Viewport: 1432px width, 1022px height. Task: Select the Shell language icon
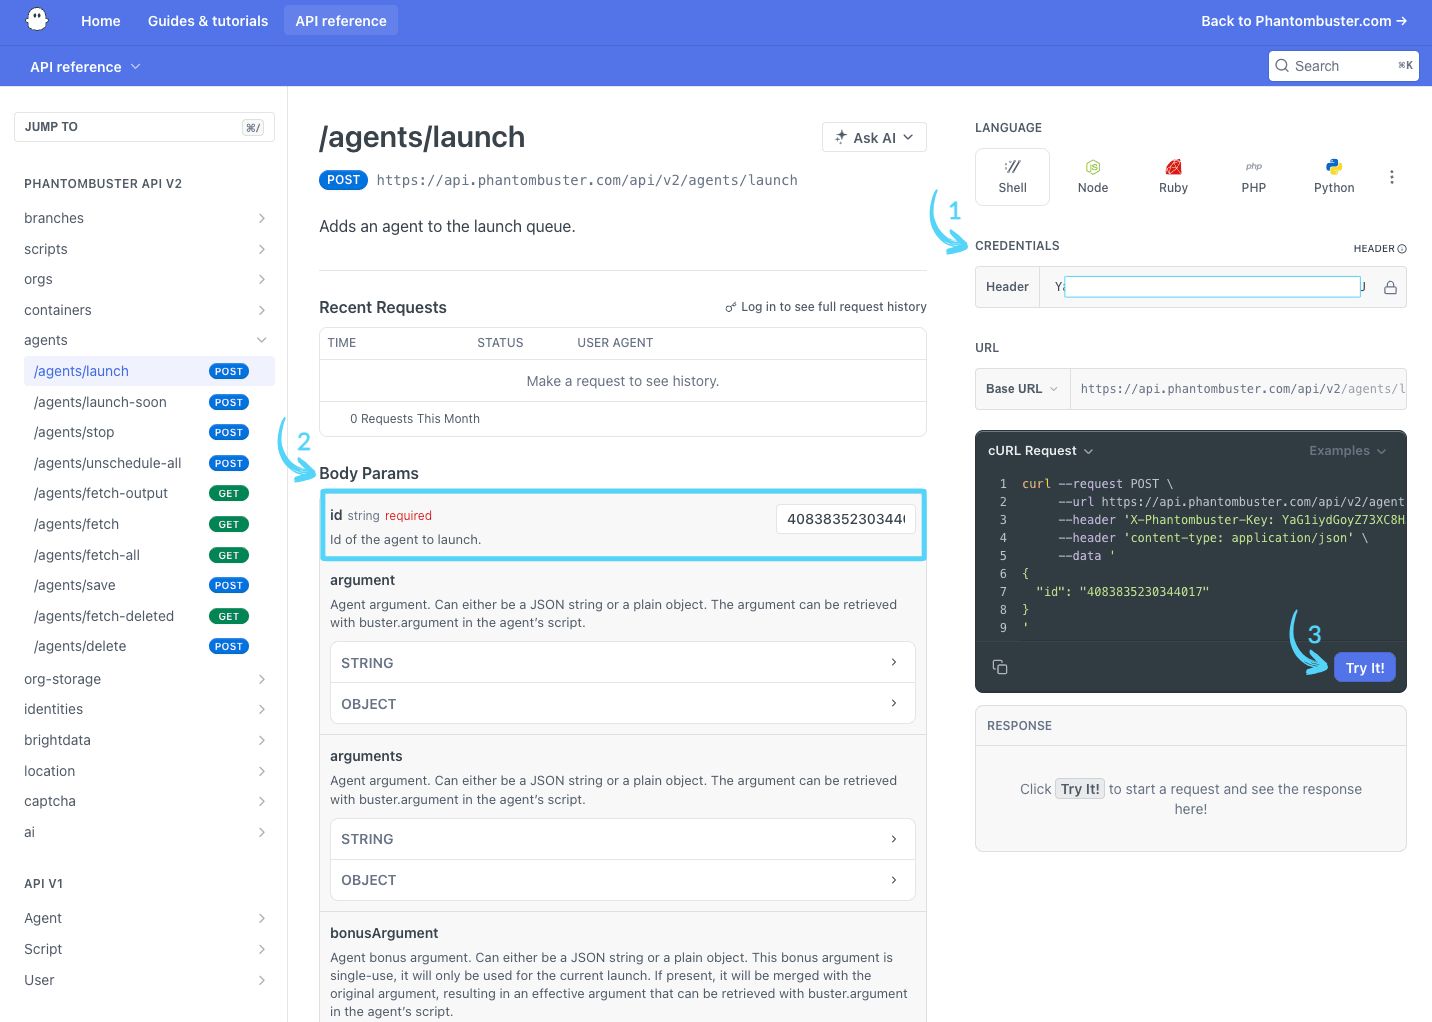[x=1012, y=176]
